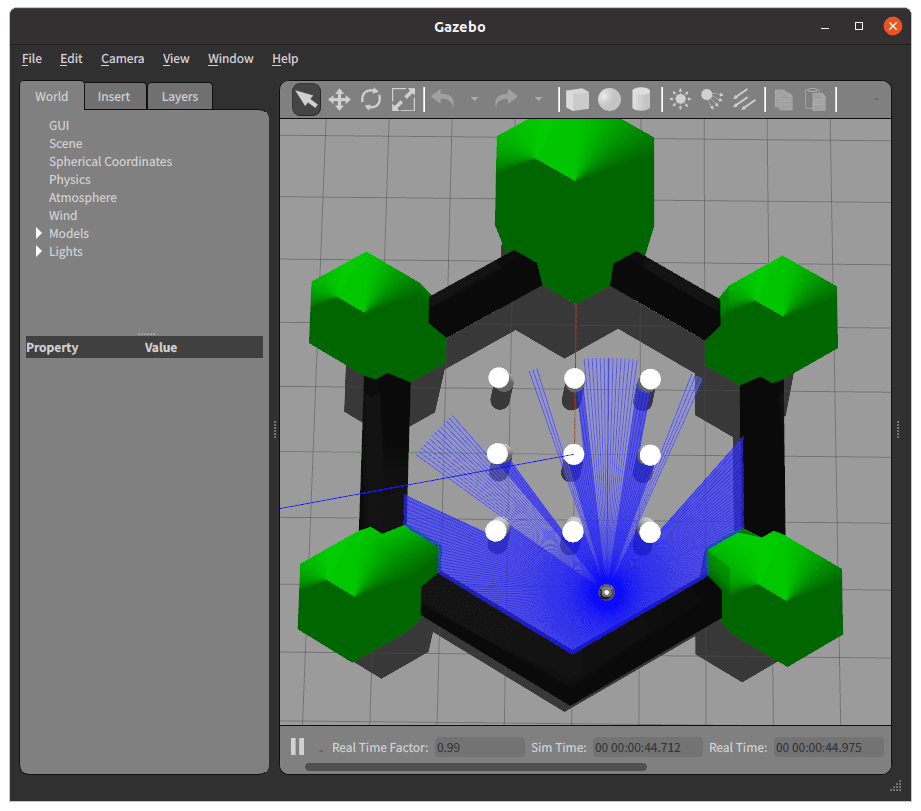
Task: Toggle simulation pause
Action: click(297, 746)
